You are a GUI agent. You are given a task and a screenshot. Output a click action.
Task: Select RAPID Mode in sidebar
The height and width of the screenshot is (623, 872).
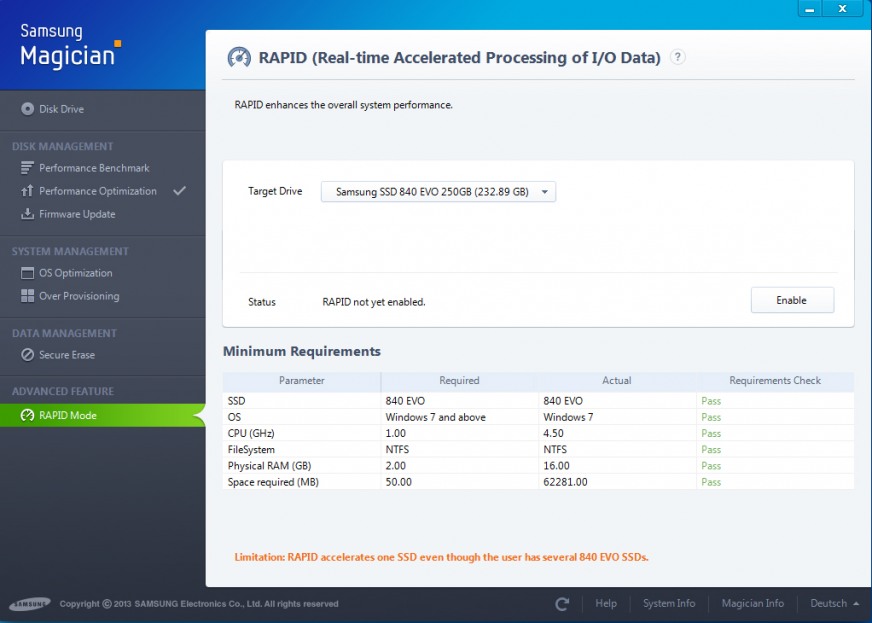coord(67,415)
